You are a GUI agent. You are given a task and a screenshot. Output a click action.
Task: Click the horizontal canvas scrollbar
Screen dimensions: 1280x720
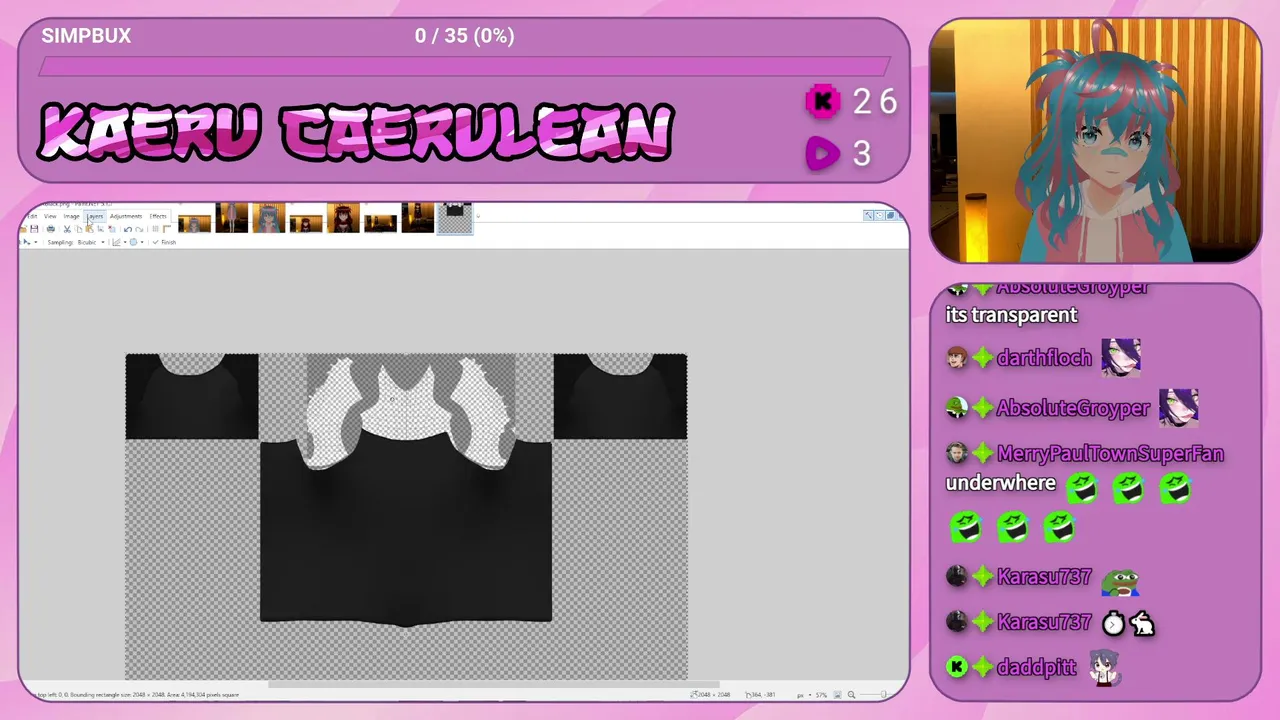pyautogui.click(x=494, y=685)
